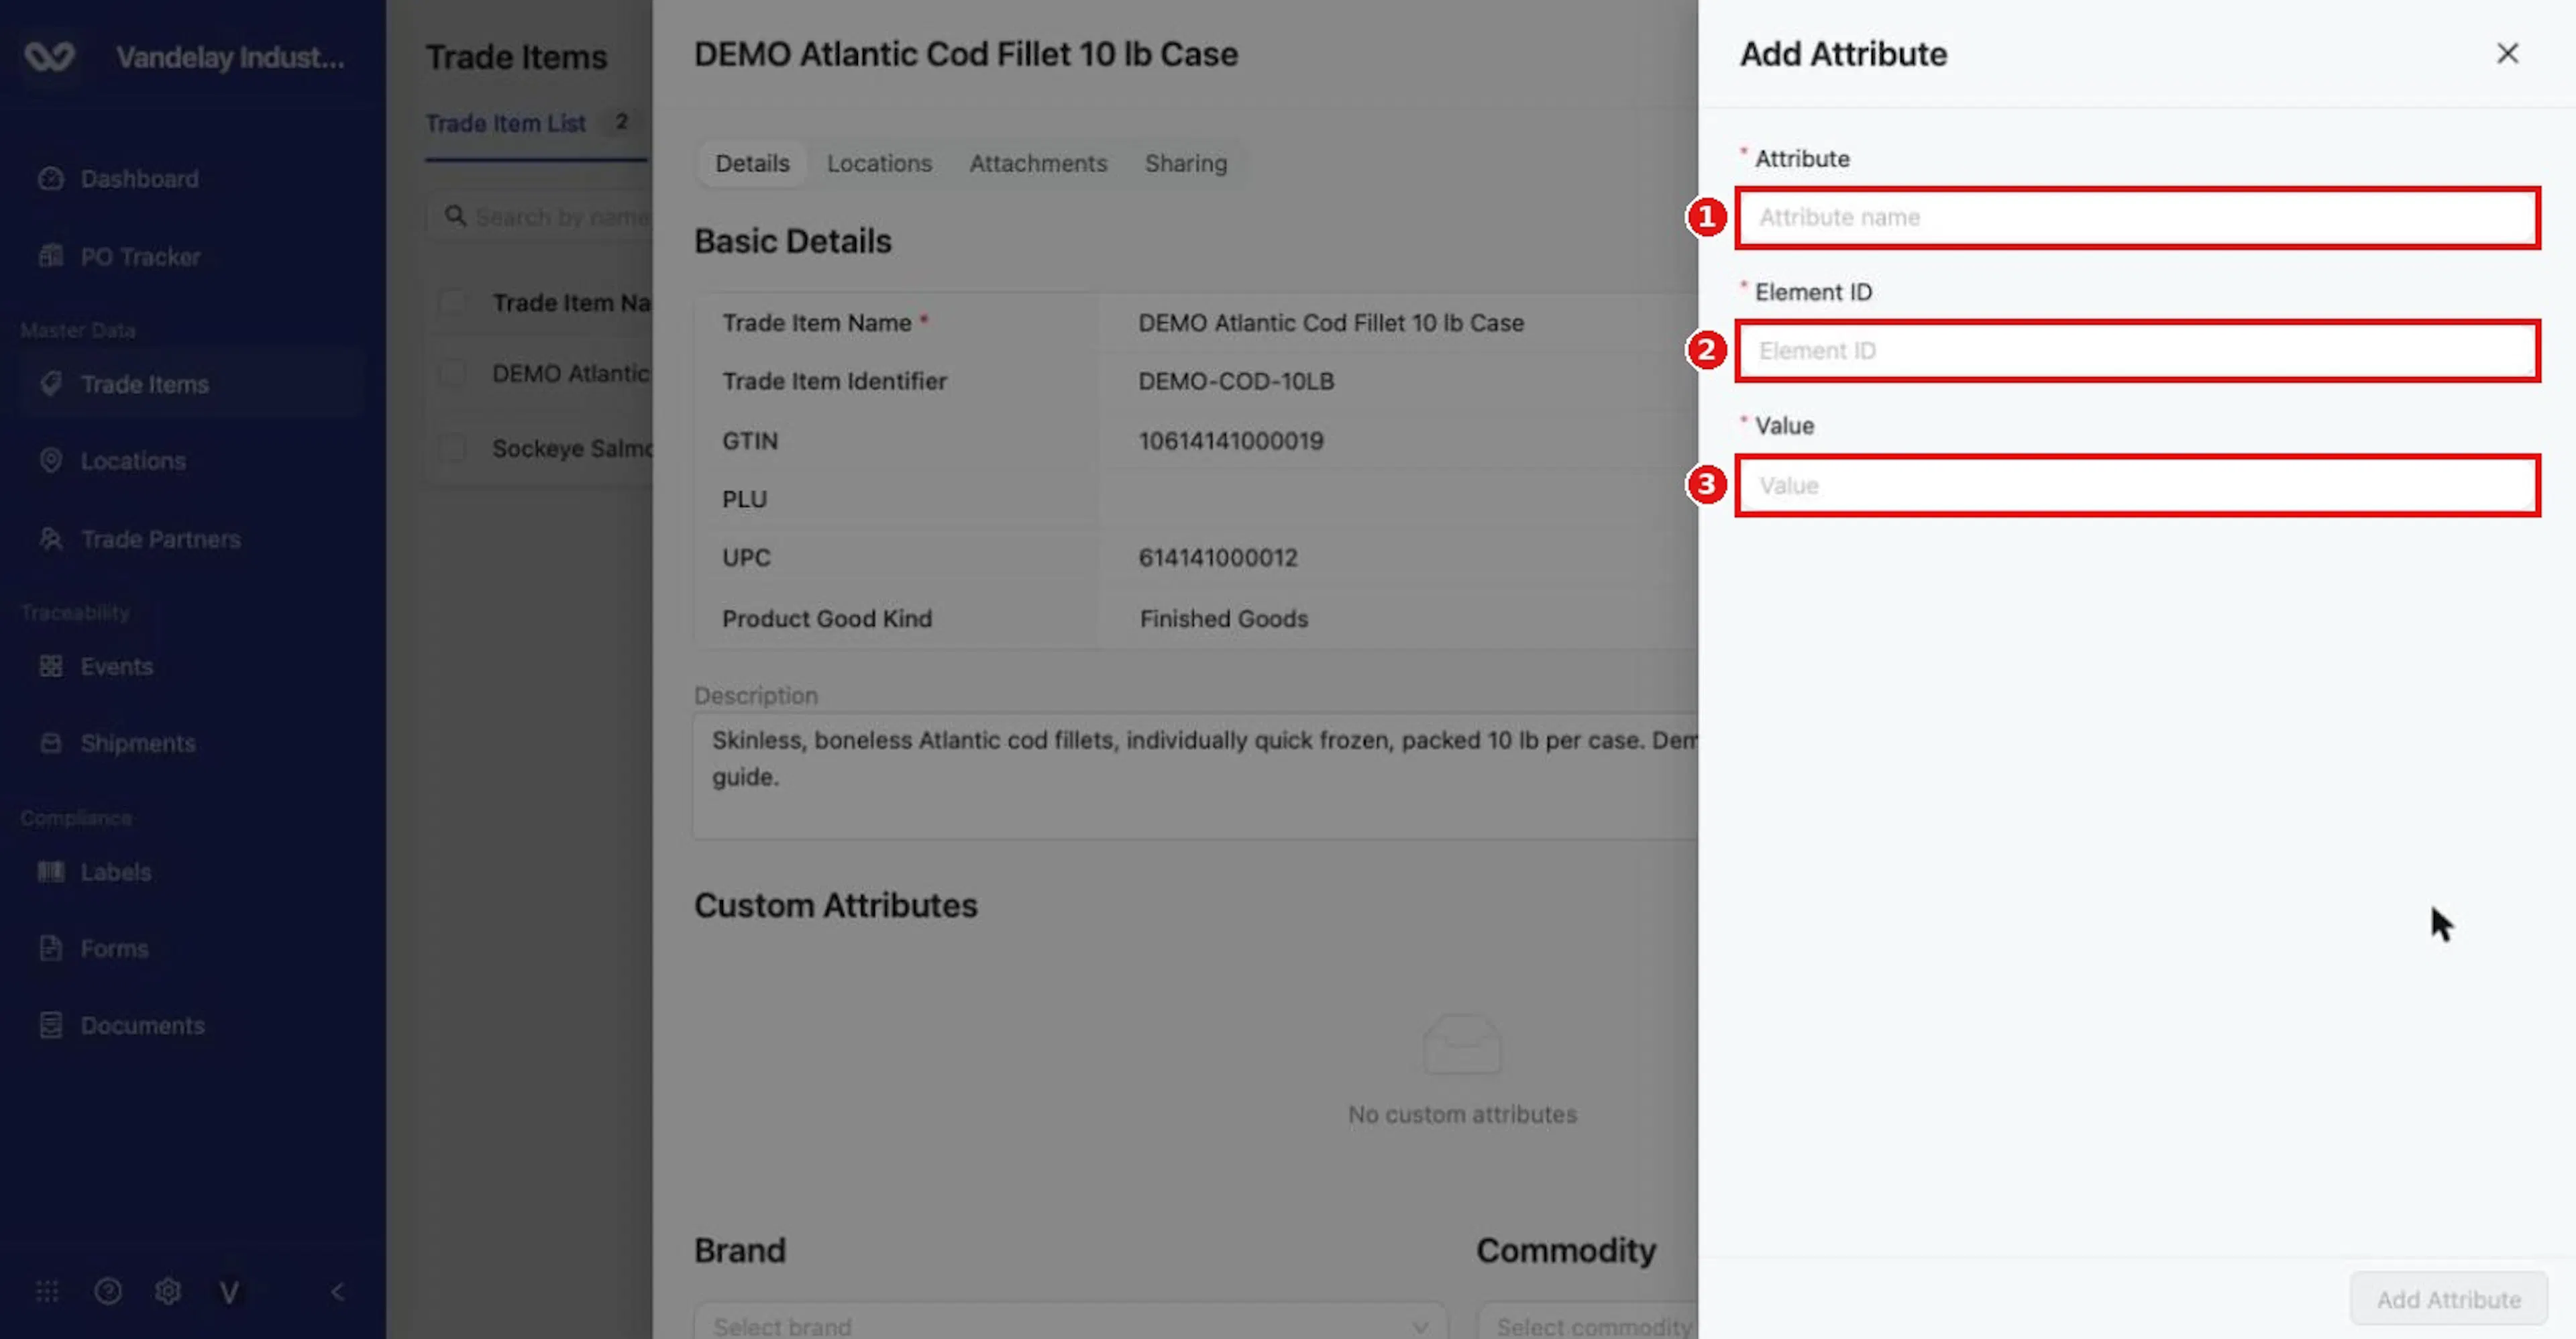2576x1339 pixels.
Task: Open the V user avatar
Action: 229,1293
